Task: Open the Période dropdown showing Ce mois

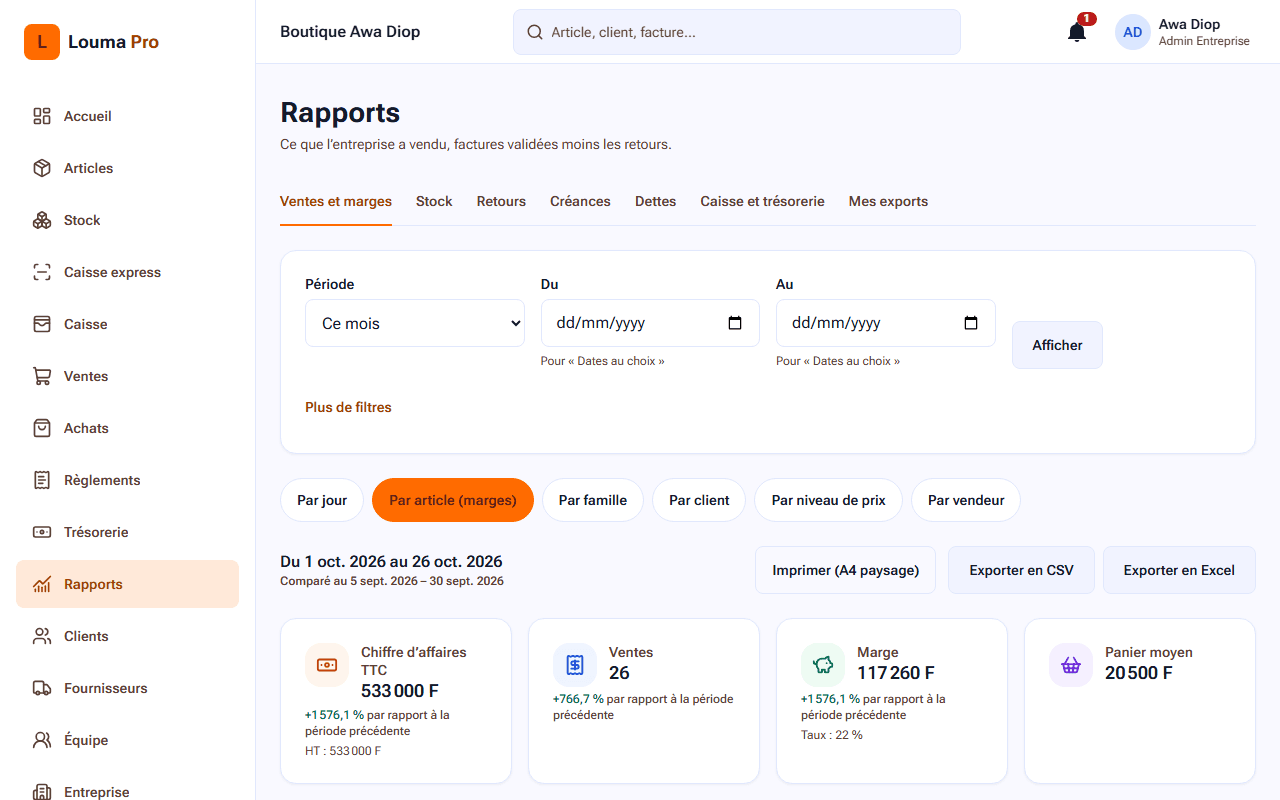Action: click(415, 323)
